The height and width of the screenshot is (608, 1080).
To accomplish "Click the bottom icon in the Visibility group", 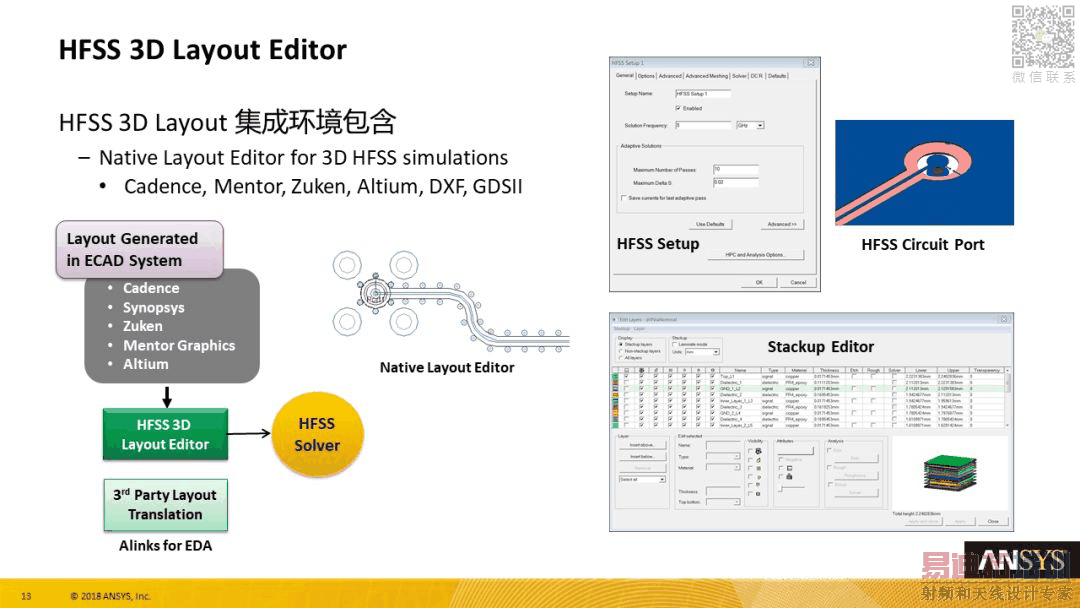I will coord(758,494).
